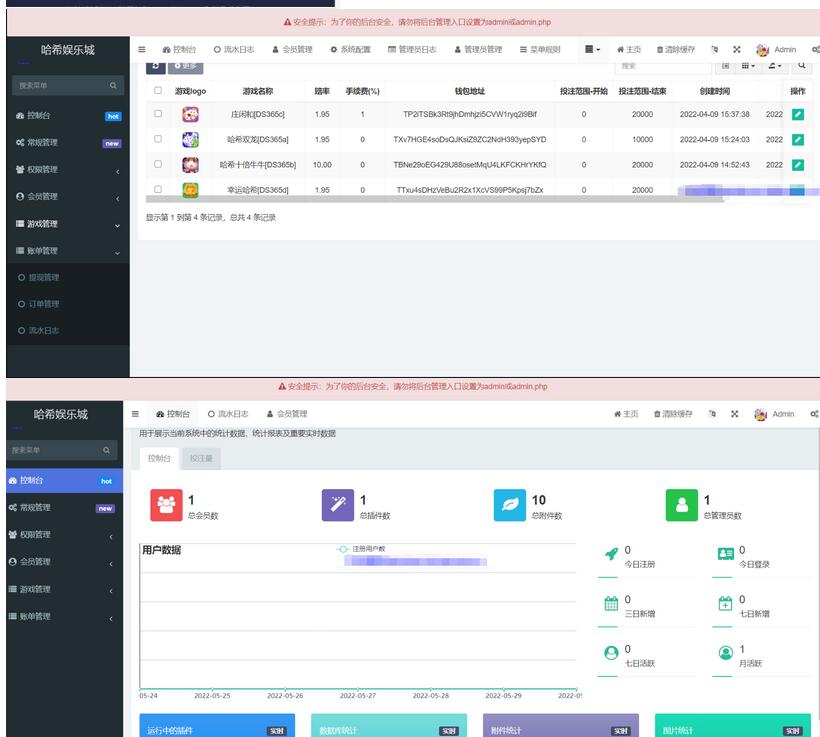The image size is (820, 737).
Task: Click the 更多 button above the table
Action: click(186, 66)
